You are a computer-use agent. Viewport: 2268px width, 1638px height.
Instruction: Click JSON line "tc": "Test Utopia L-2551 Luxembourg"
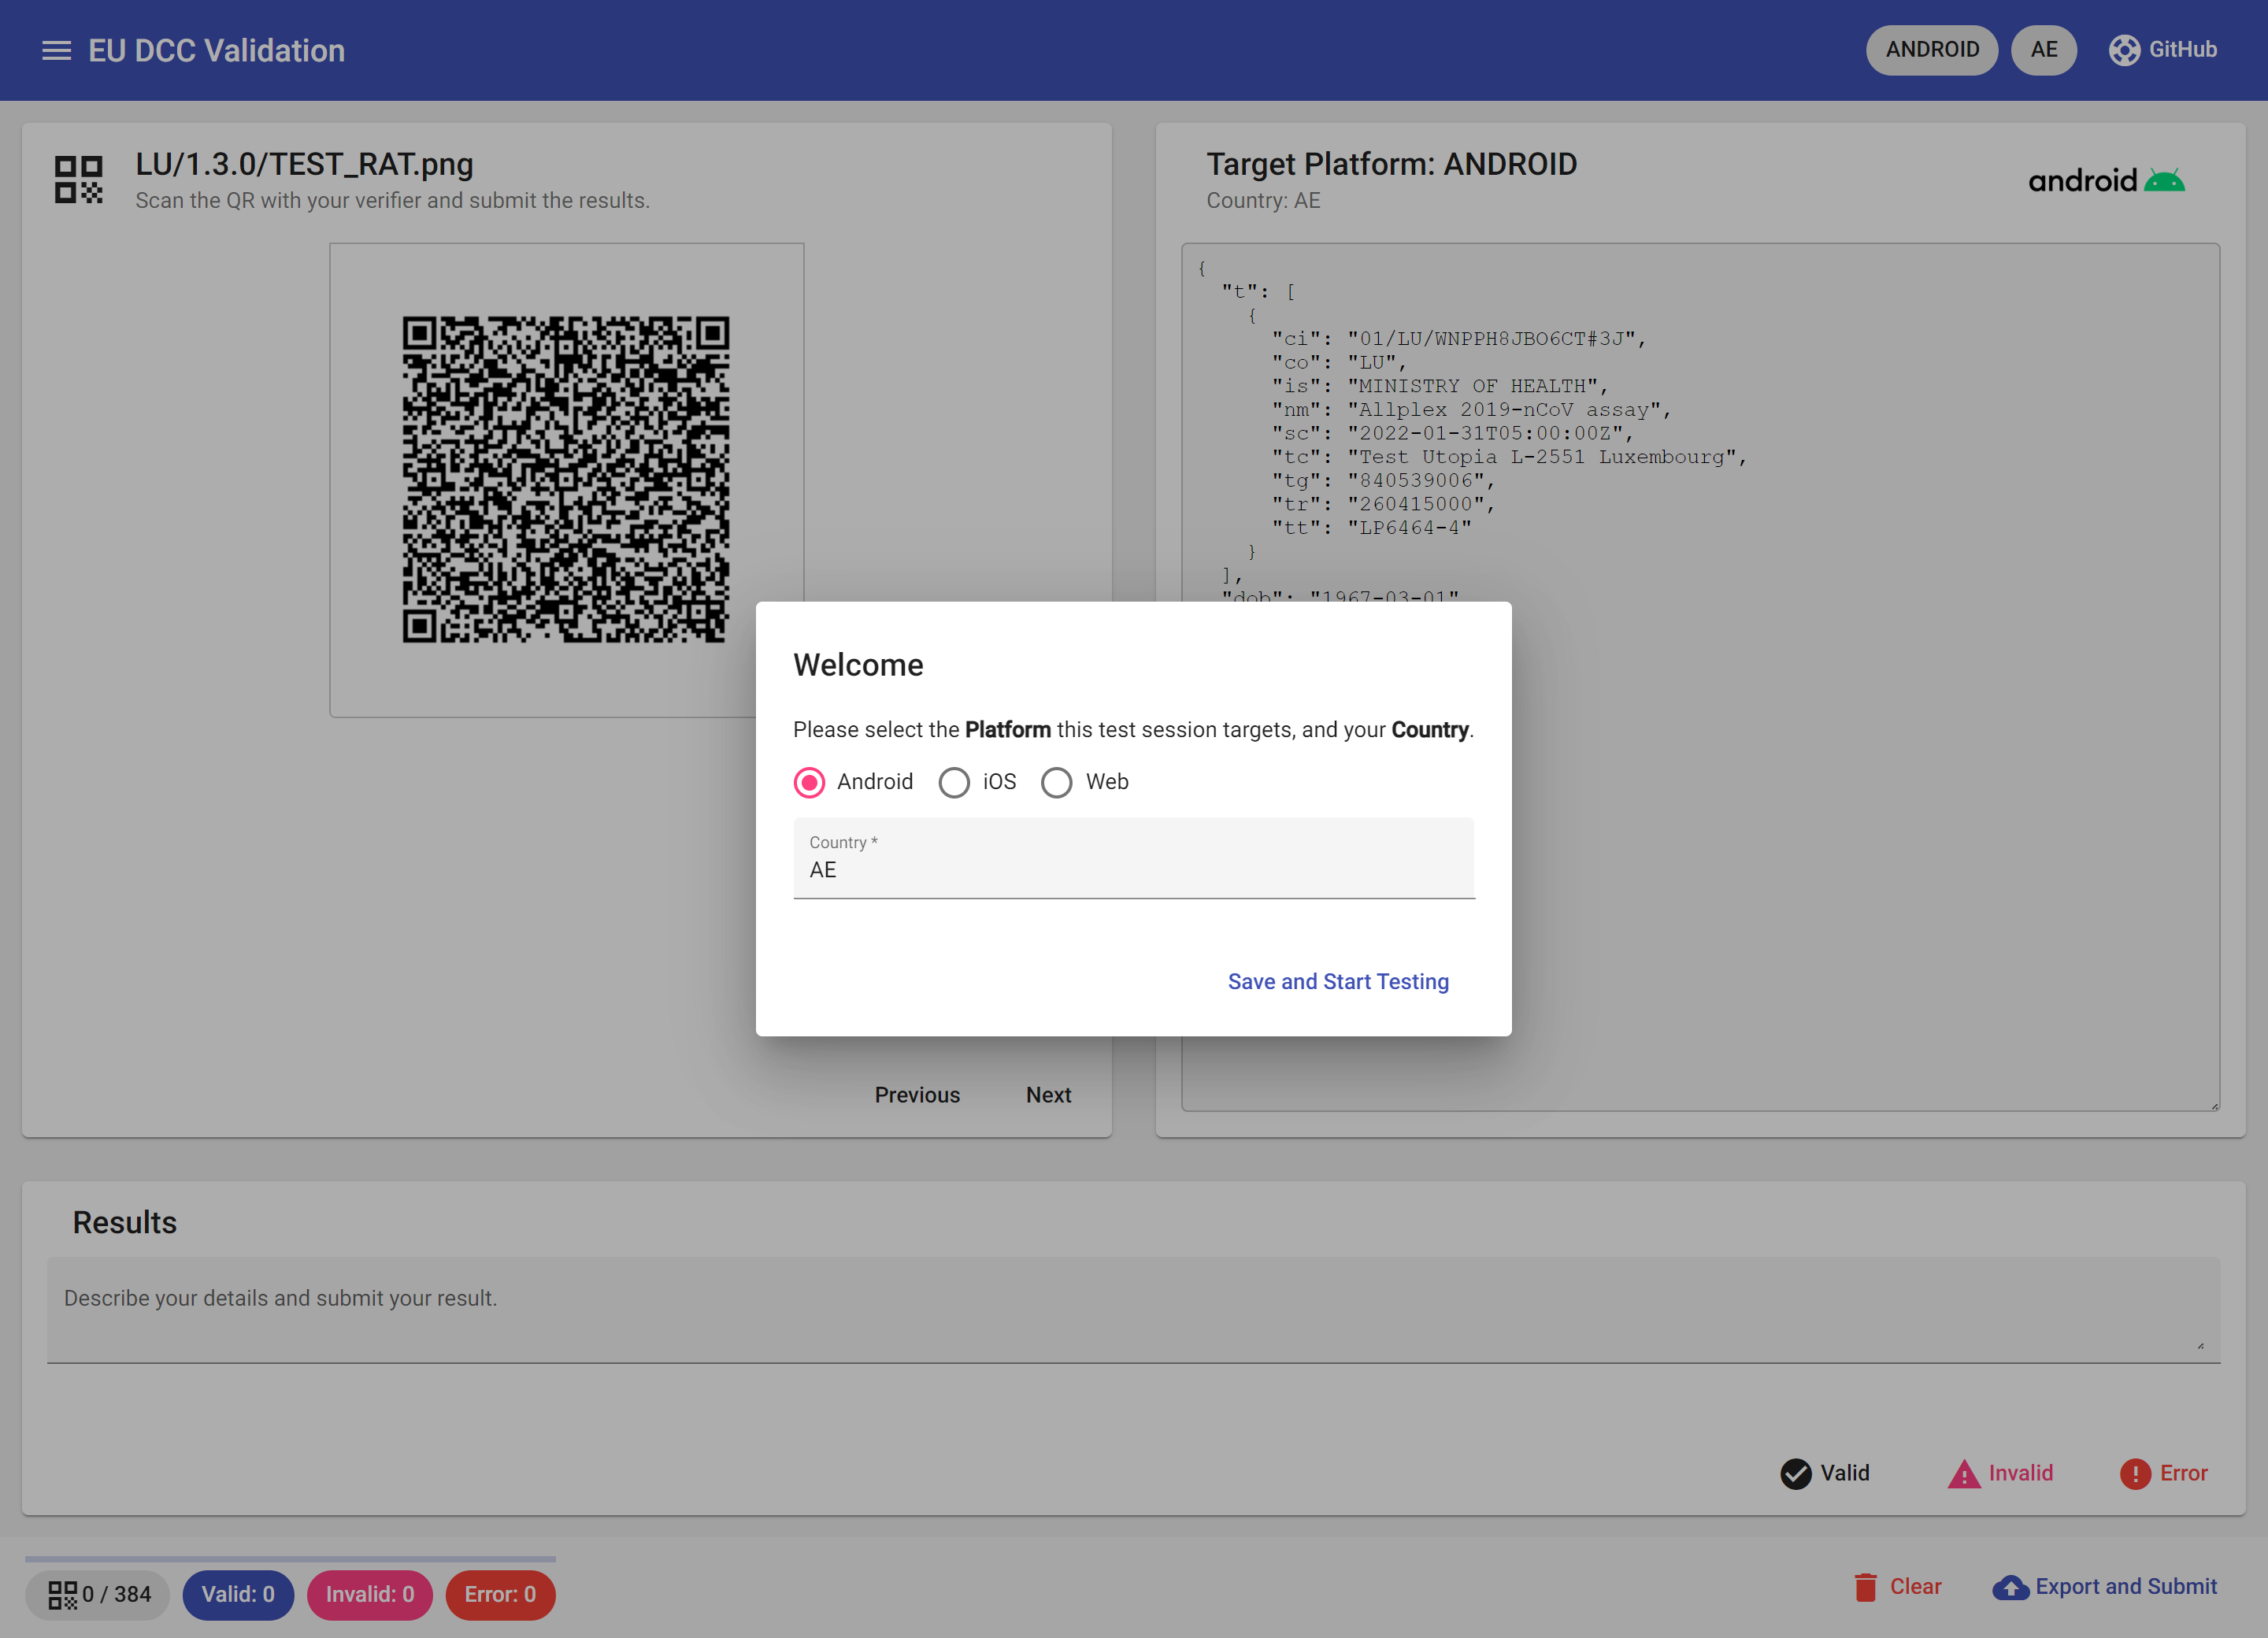(x=1509, y=457)
